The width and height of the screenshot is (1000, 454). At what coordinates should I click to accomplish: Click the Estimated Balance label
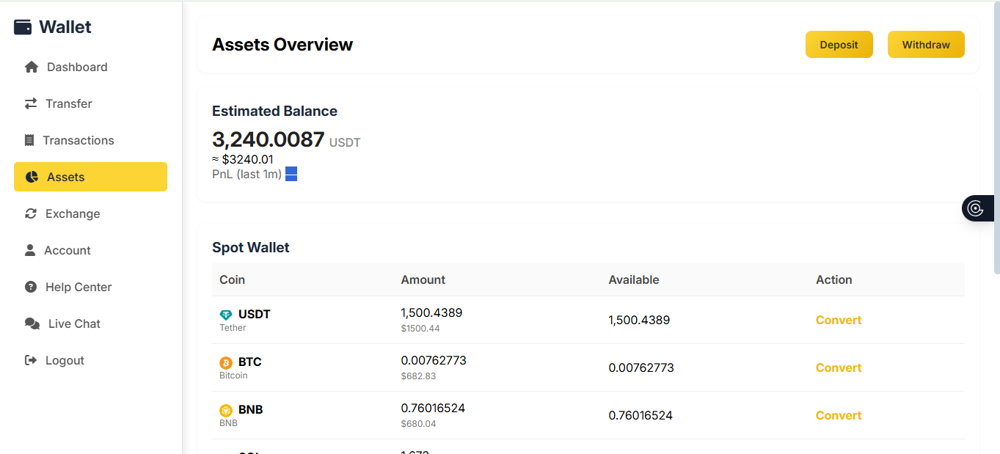click(274, 111)
